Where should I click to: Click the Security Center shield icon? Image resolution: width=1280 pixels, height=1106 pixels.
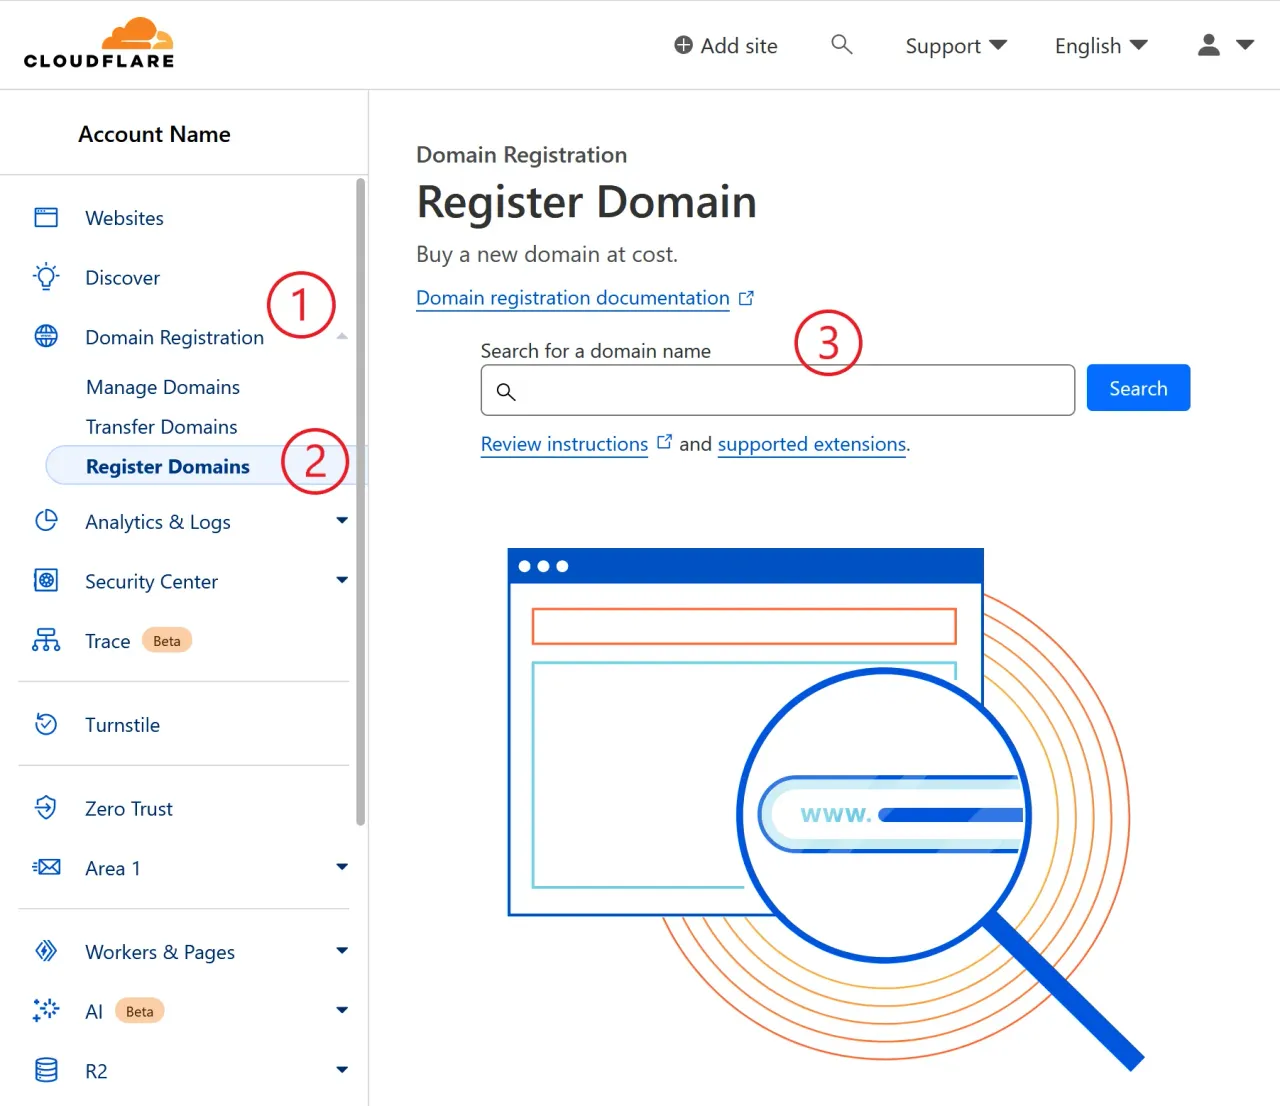pyautogui.click(x=46, y=581)
